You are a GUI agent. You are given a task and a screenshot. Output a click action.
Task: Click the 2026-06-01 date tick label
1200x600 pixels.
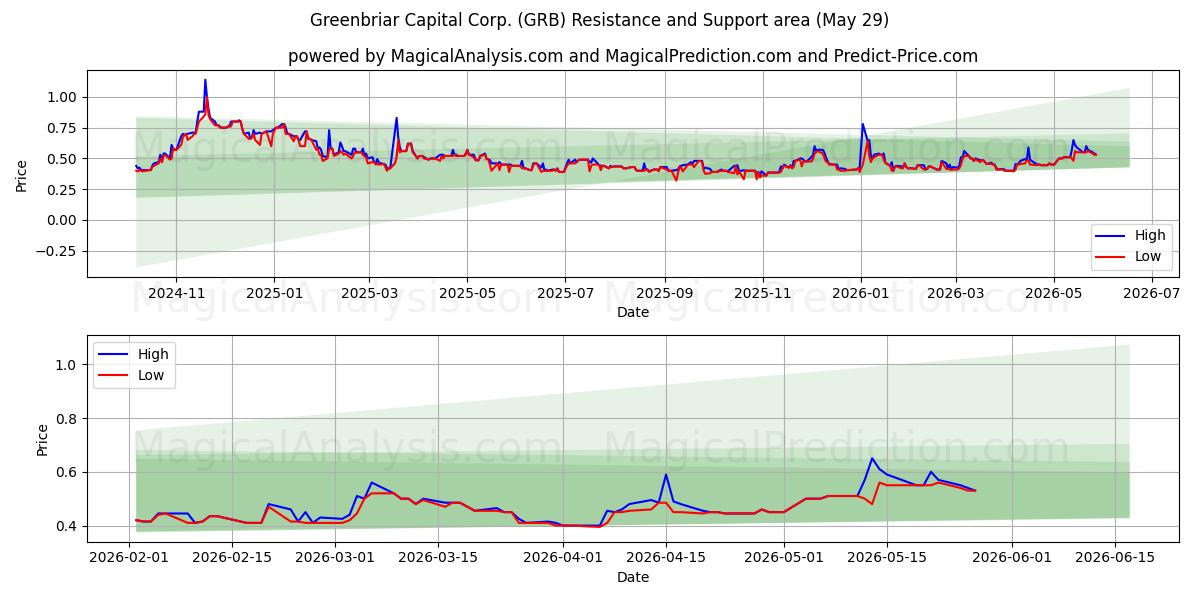point(1010,558)
